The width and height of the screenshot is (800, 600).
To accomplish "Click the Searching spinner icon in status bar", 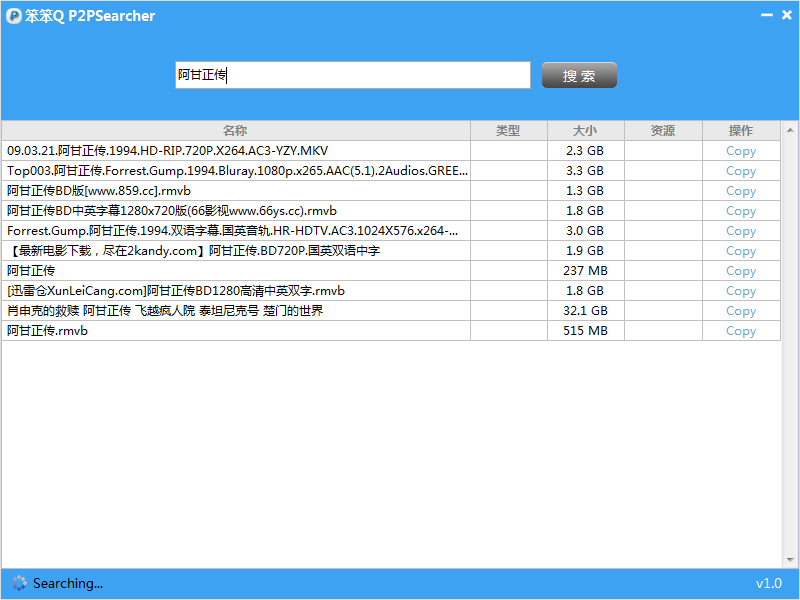I will (x=19, y=583).
